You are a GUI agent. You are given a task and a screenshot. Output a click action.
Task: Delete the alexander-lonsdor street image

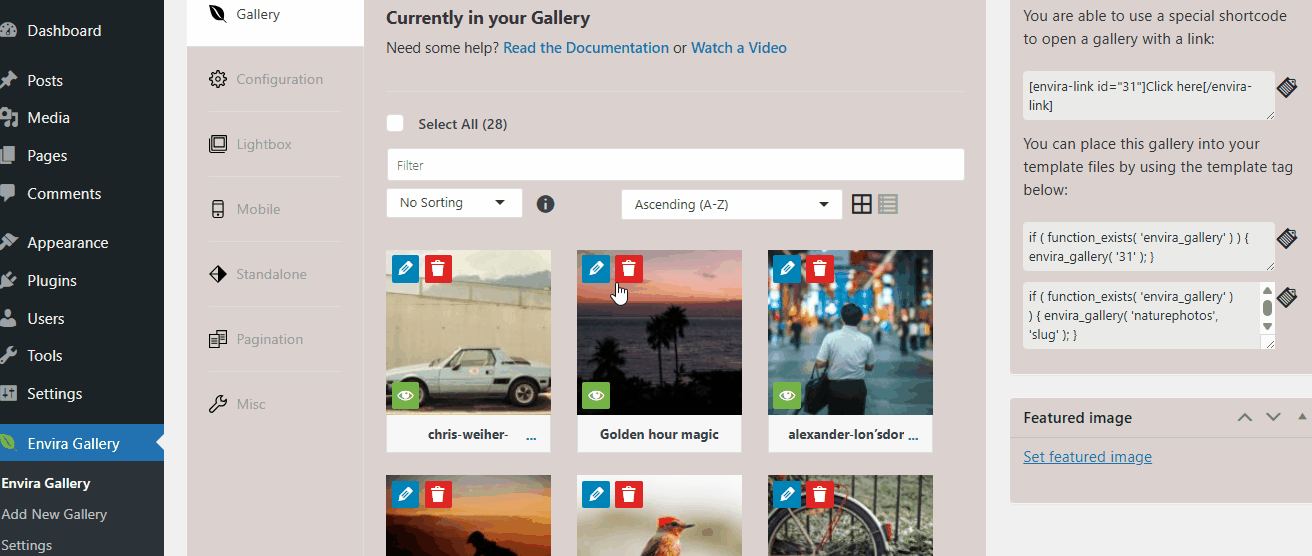[x=820, y=269]
